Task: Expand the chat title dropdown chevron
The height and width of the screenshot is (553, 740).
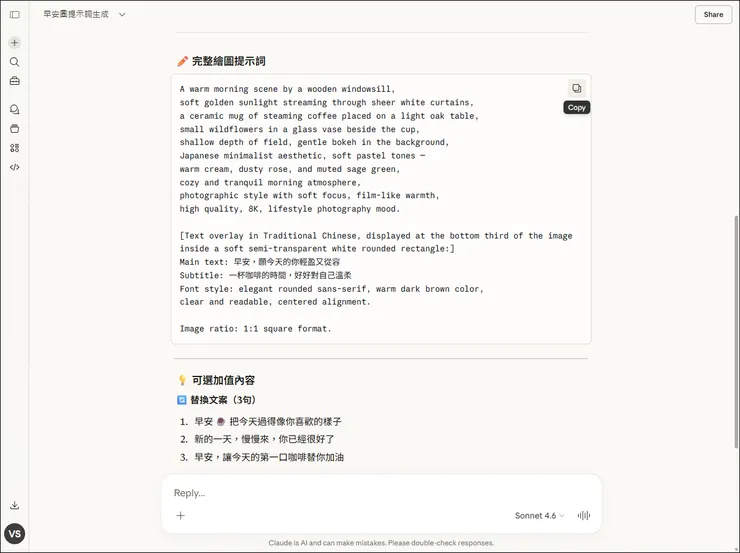Action: coord(122,15)
